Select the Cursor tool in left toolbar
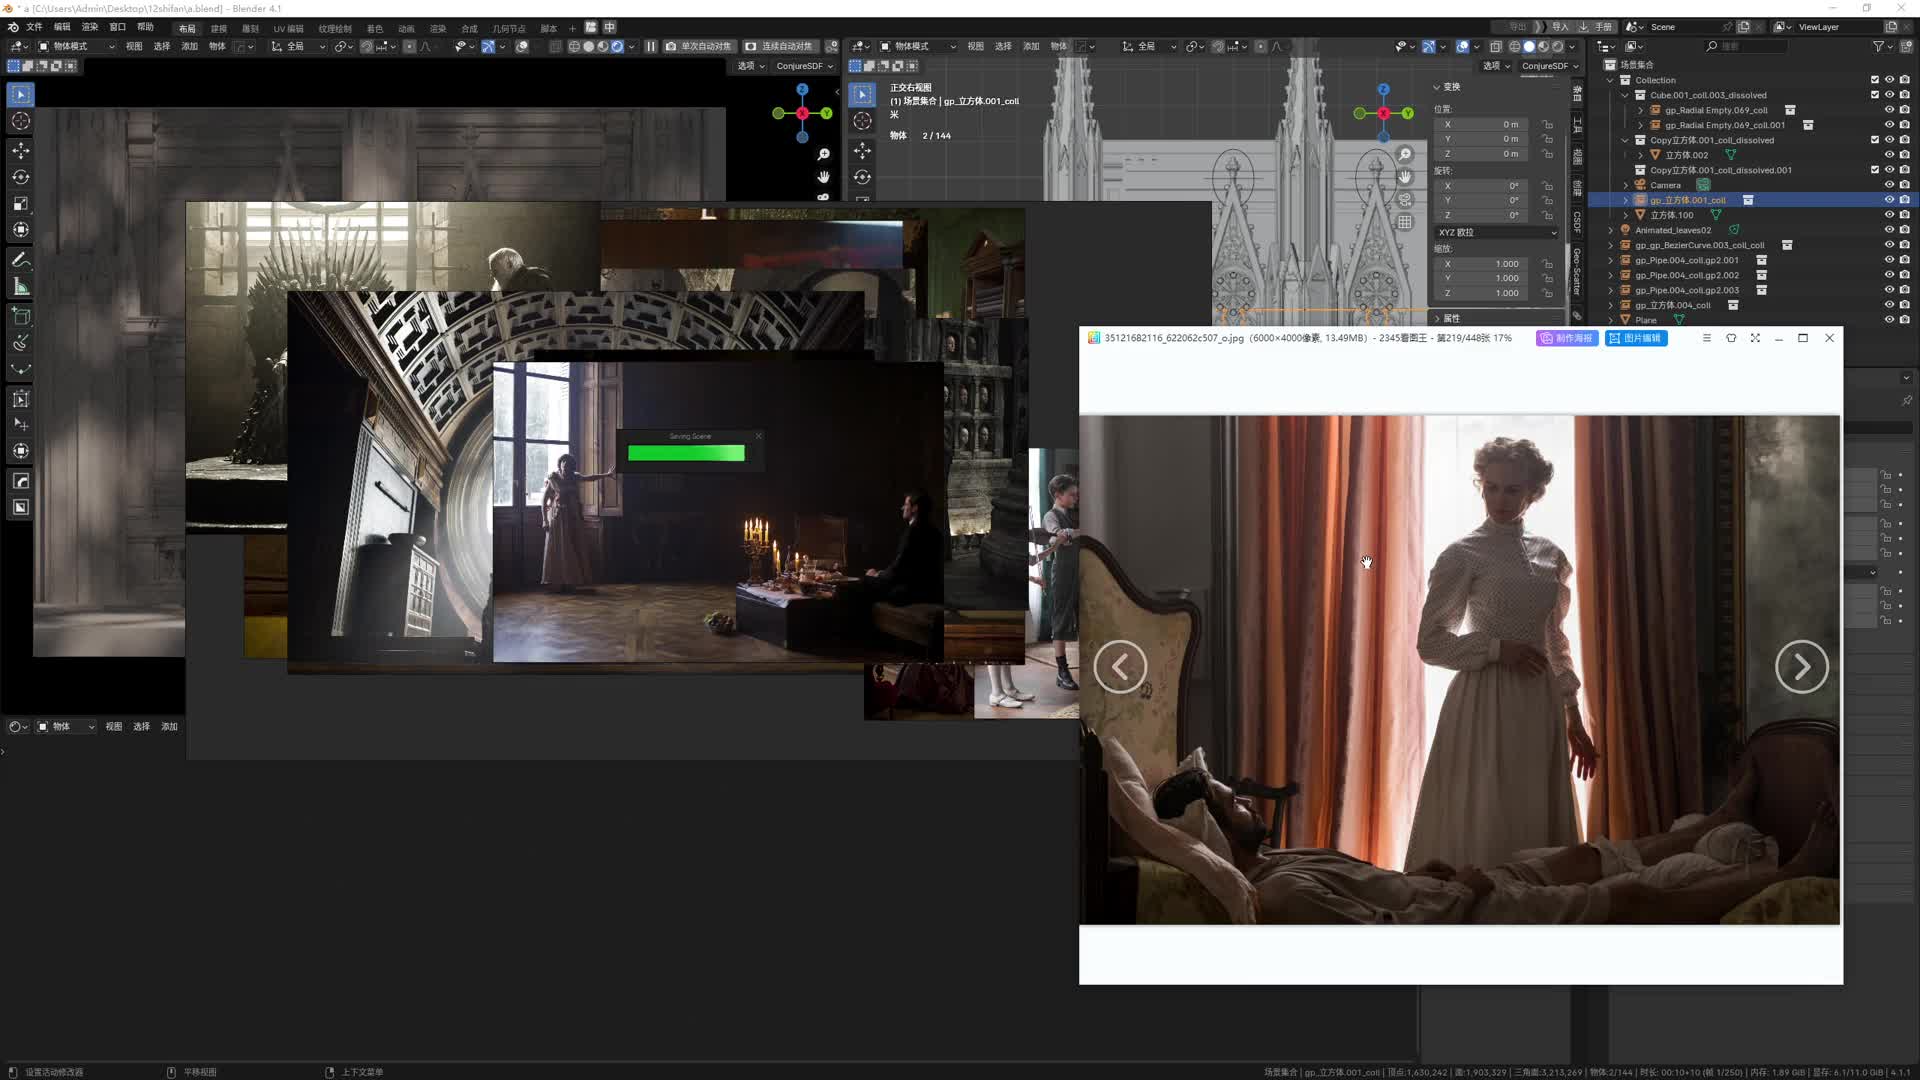Image resolution: width=1920 pixels, height=1080 pixels. 20,121
